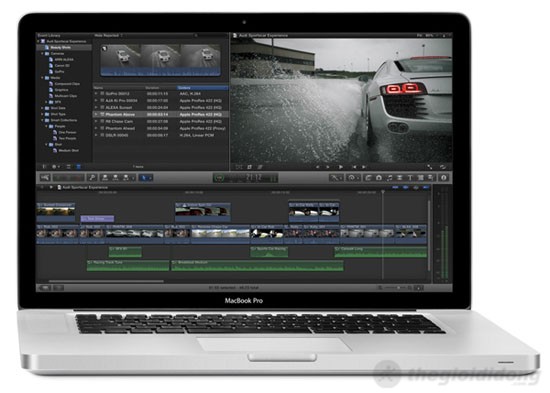Show the Music and Sound browser
550x393 pixels.
coord(389,178)
